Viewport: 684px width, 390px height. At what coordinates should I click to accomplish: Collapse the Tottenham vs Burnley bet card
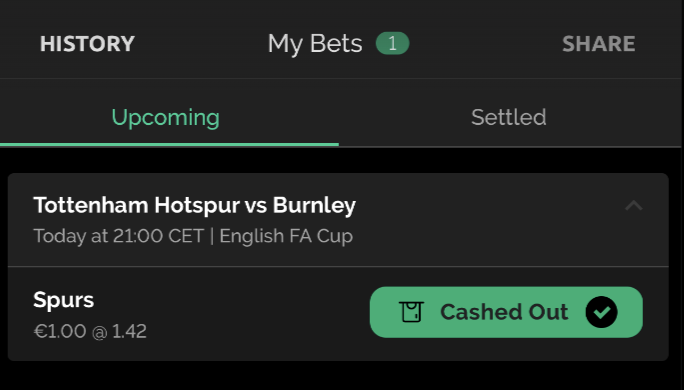tap(633, 205)
